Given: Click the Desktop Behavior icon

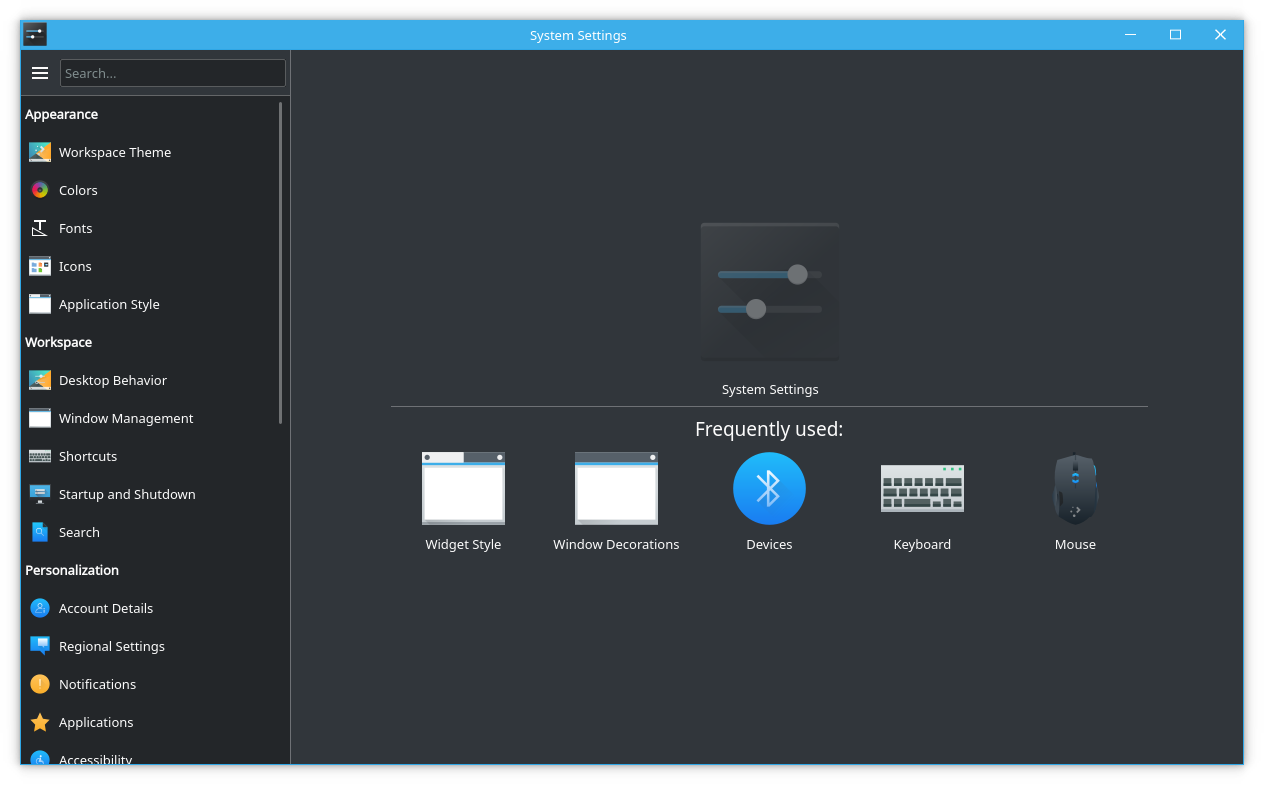Looking at the screenshot, I should (40, 380).
